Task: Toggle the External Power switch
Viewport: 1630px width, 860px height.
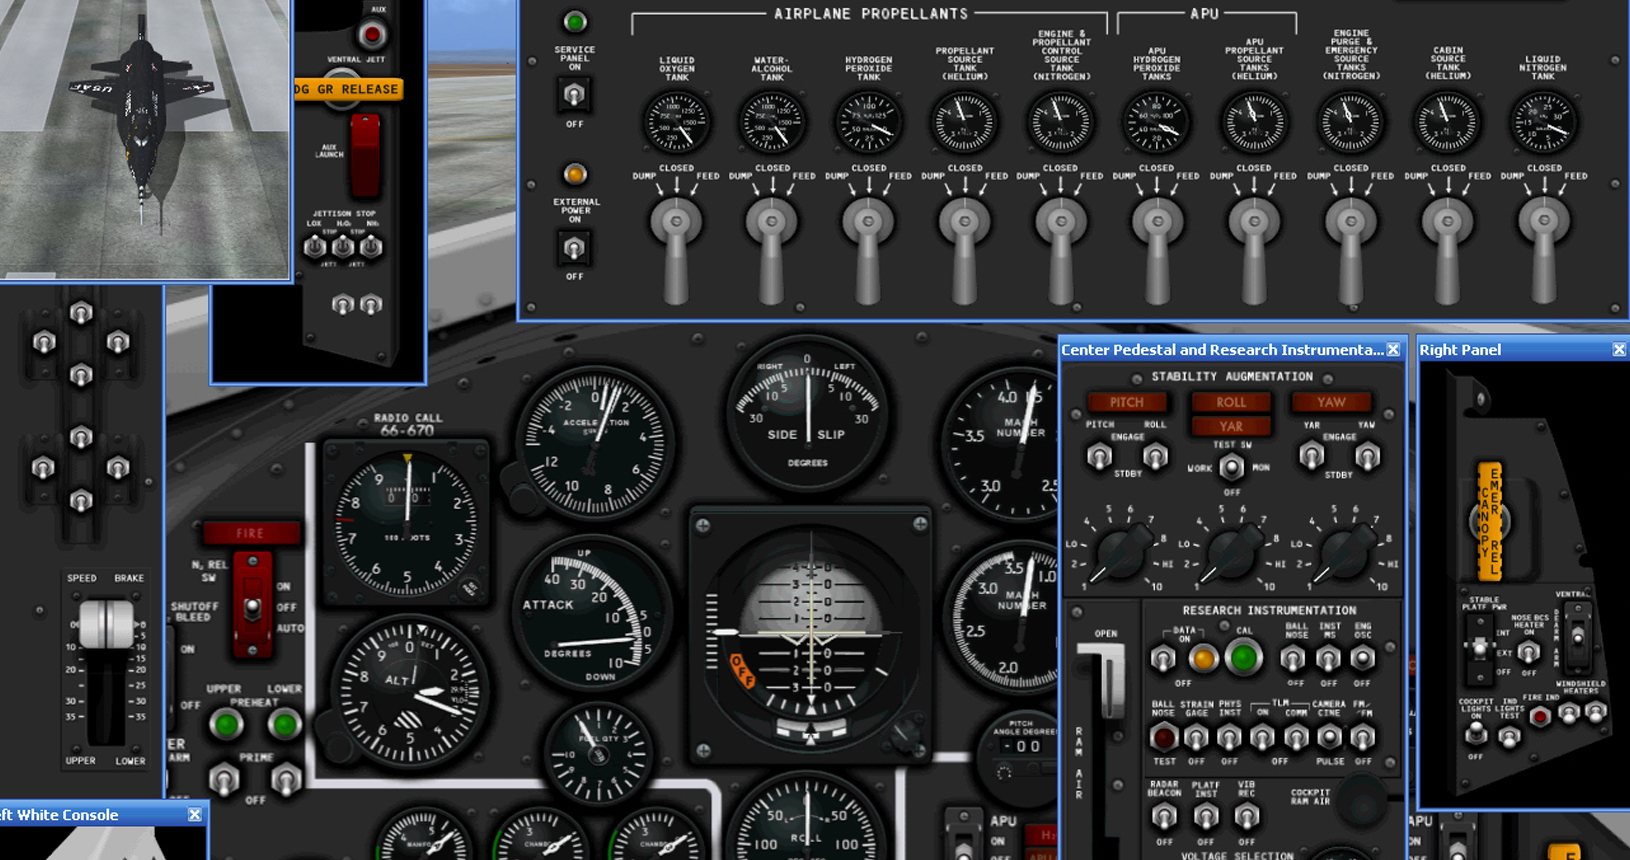Action: [x=574, y=247]
